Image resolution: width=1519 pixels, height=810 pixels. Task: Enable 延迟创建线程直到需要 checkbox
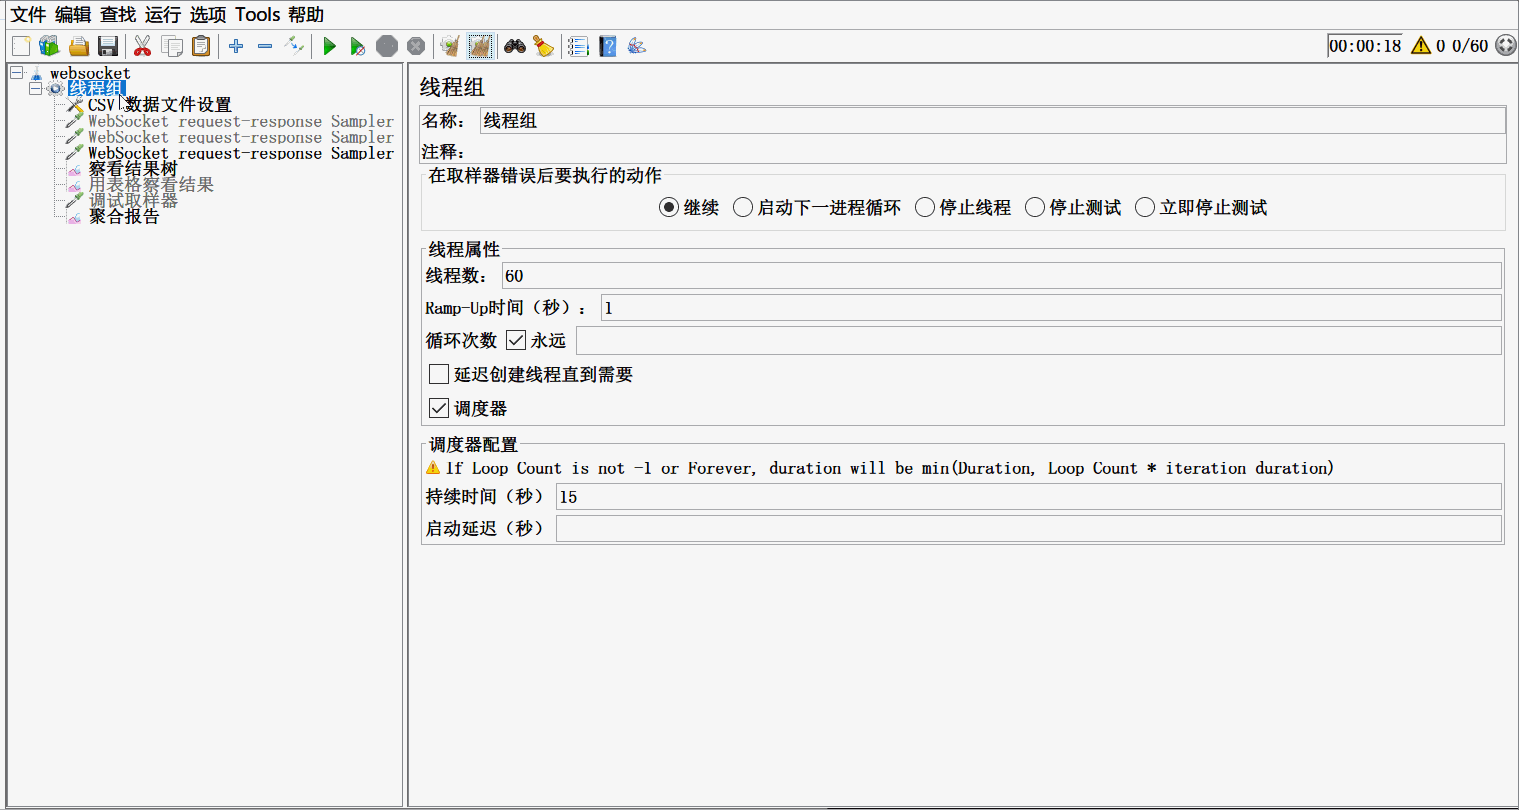[439, 374]
